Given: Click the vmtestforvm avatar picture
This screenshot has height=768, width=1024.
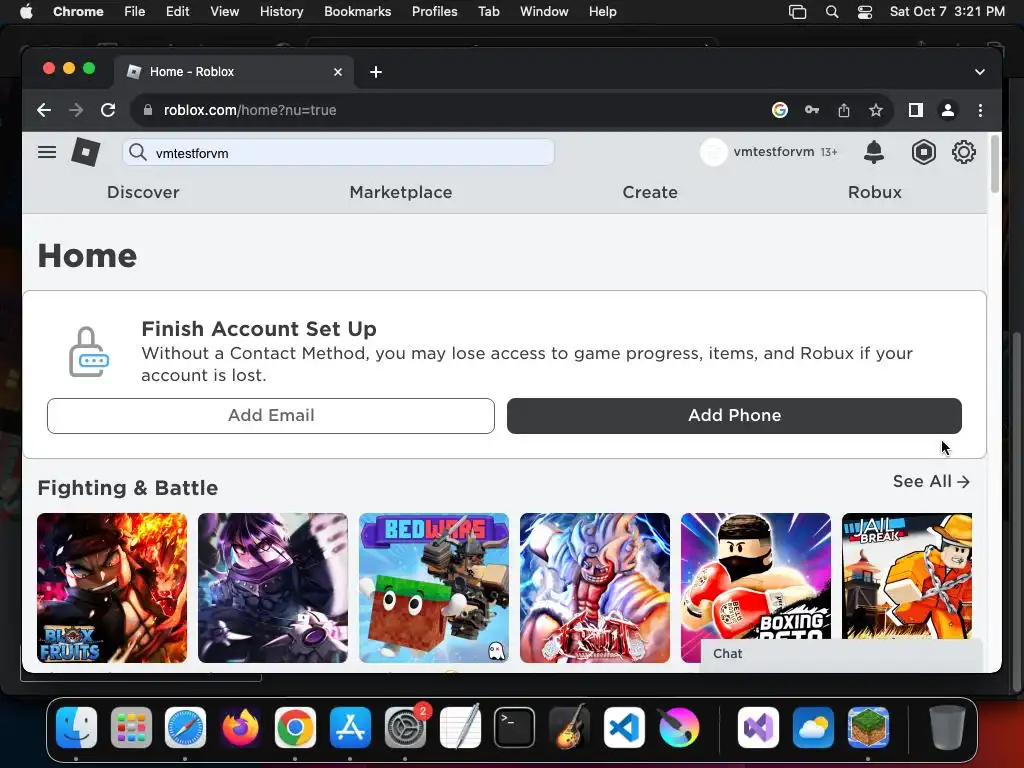Looking at the screenshot, I should [x=713, y=152].
